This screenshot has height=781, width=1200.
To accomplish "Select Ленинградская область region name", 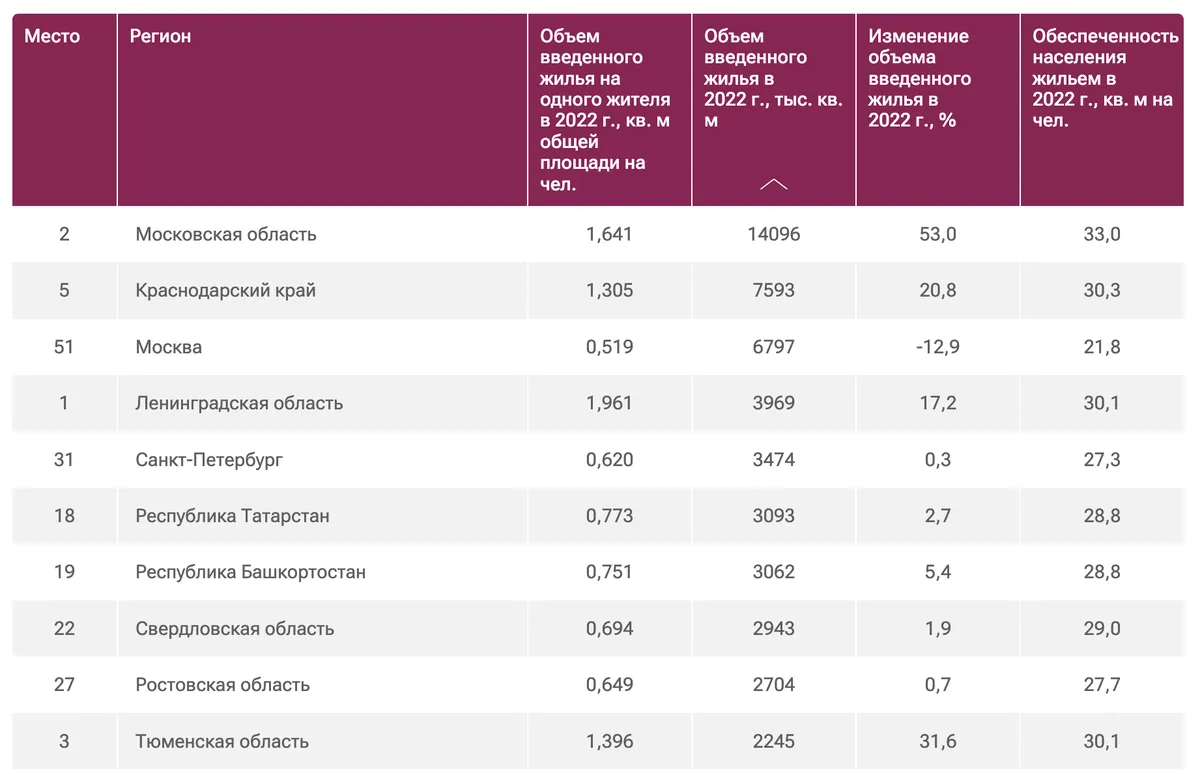I will point(239,403).
